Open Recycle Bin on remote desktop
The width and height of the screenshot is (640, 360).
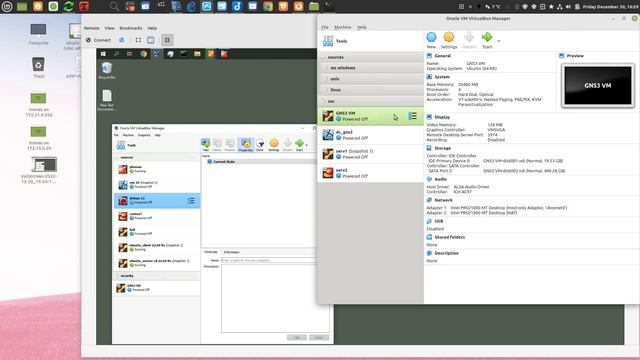[x=107, y=70]
